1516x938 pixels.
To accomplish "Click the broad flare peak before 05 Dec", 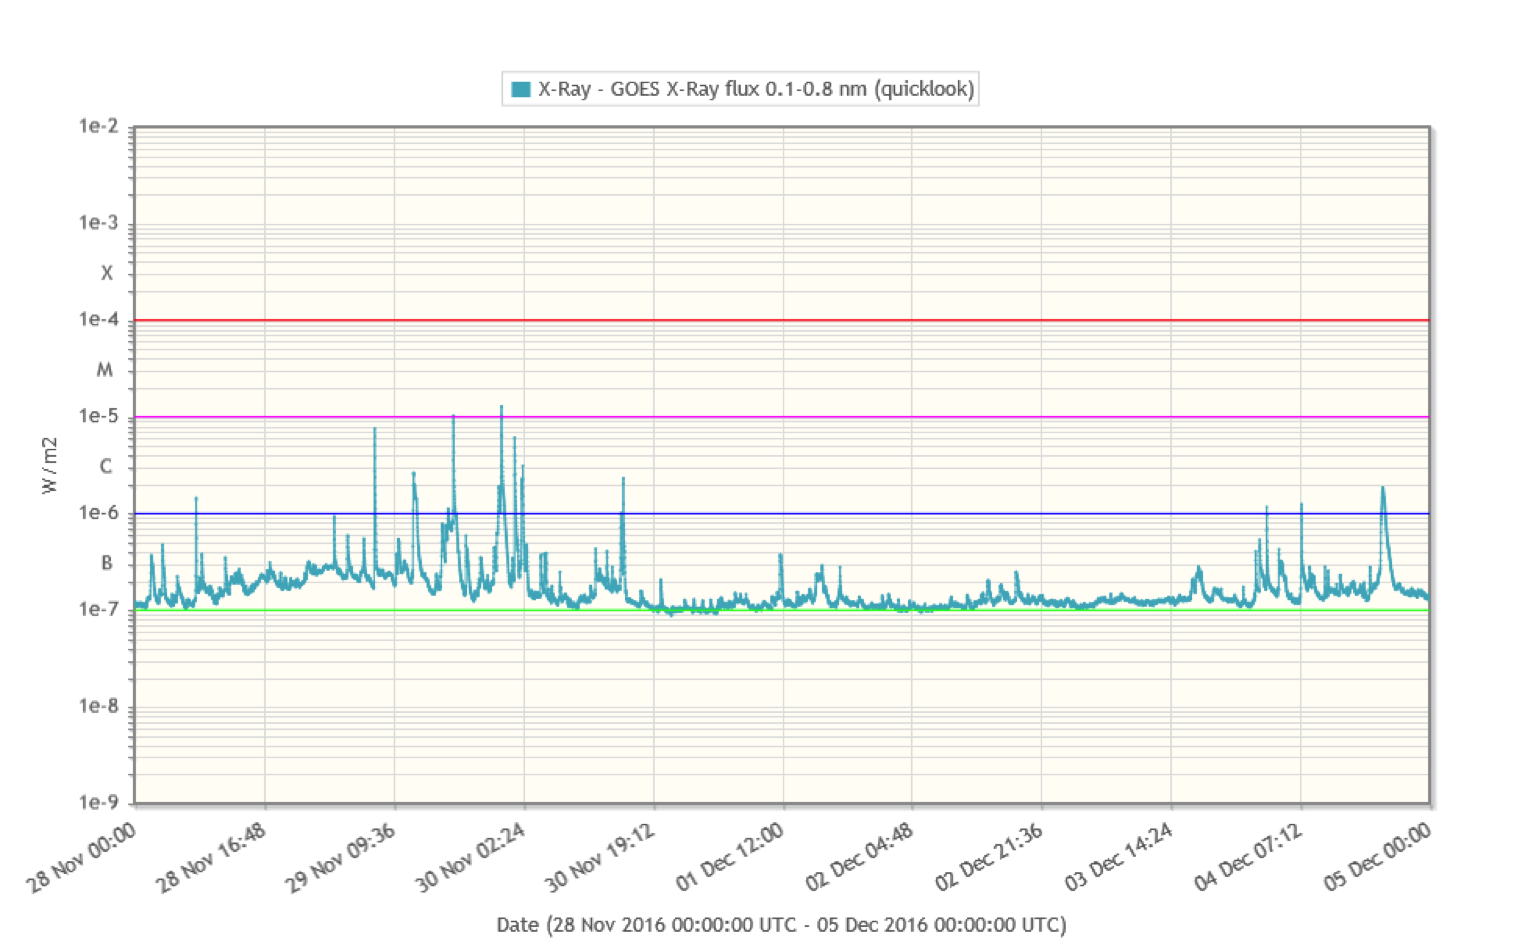I will click(1383, 490).
